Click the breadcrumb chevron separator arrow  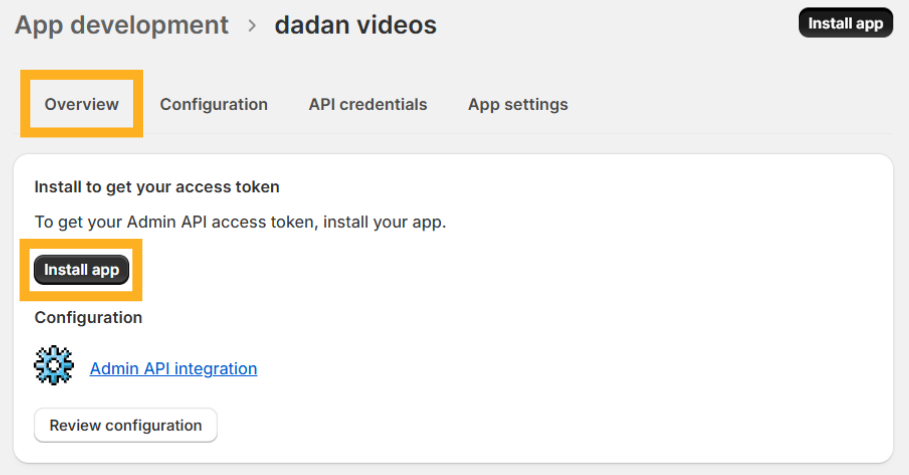pyautogui.click(x=252, y=25)
